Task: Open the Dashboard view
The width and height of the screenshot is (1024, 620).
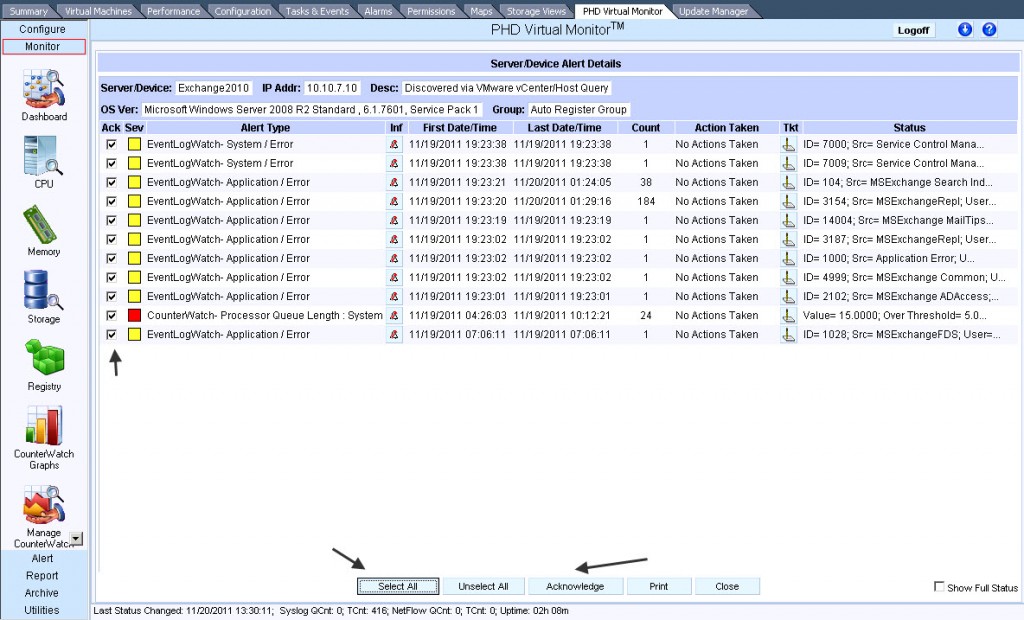Action: tap(42, 93)
